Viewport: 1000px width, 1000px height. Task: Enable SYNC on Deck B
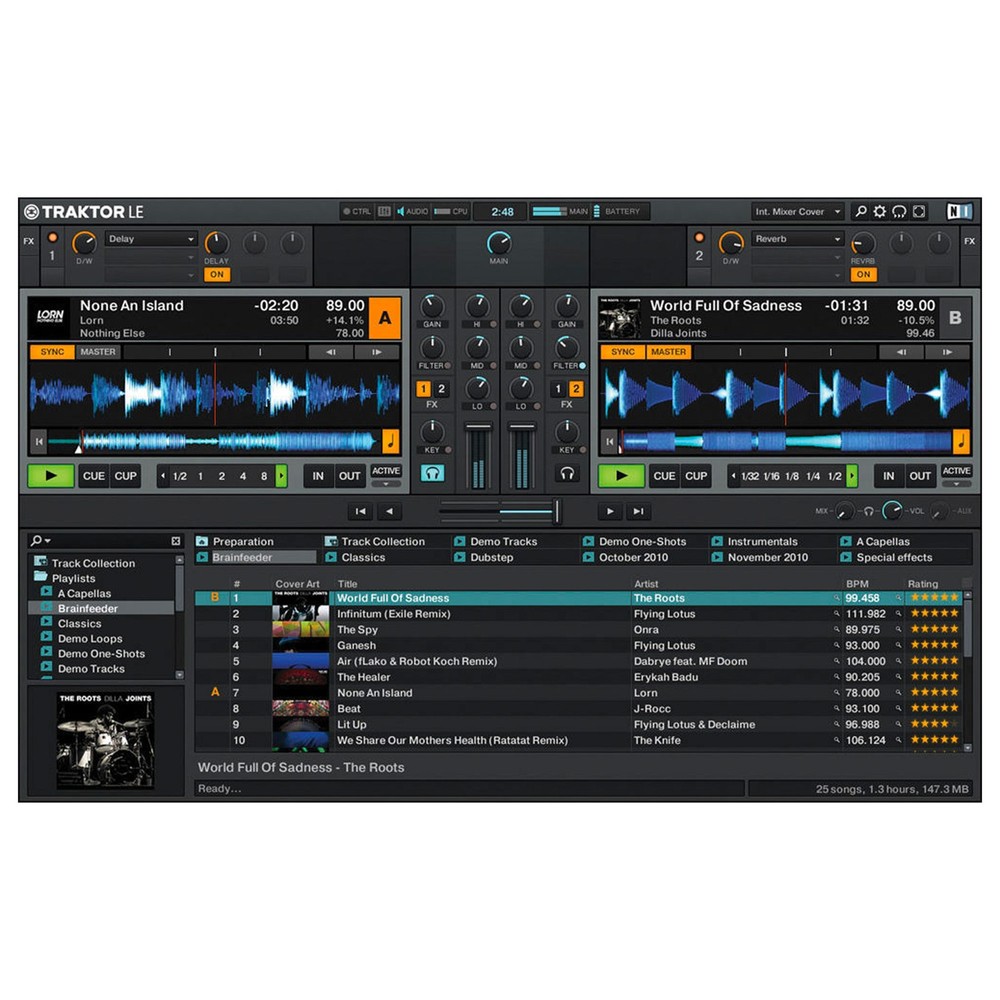point(622,351)
